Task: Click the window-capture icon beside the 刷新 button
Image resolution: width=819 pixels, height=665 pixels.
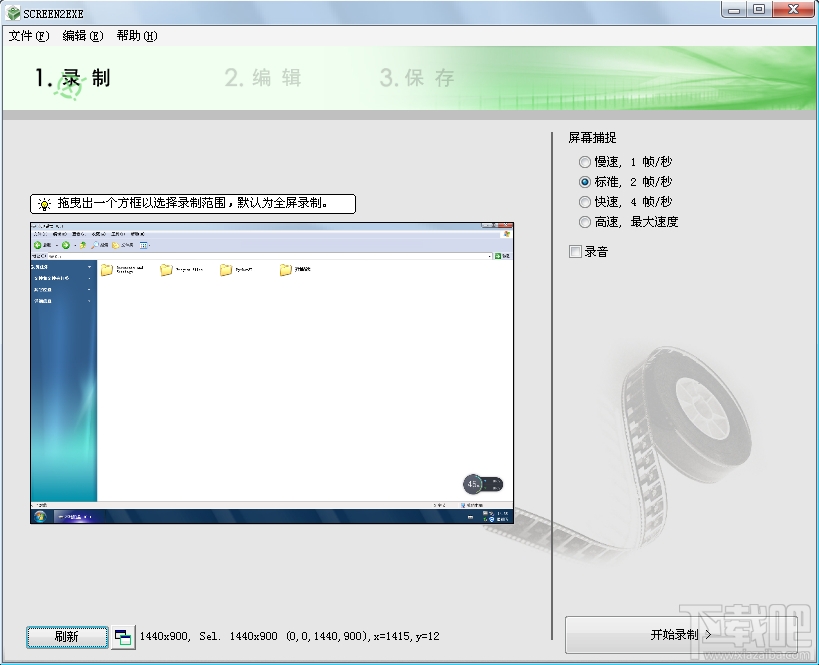Action: tap(122, 637)
